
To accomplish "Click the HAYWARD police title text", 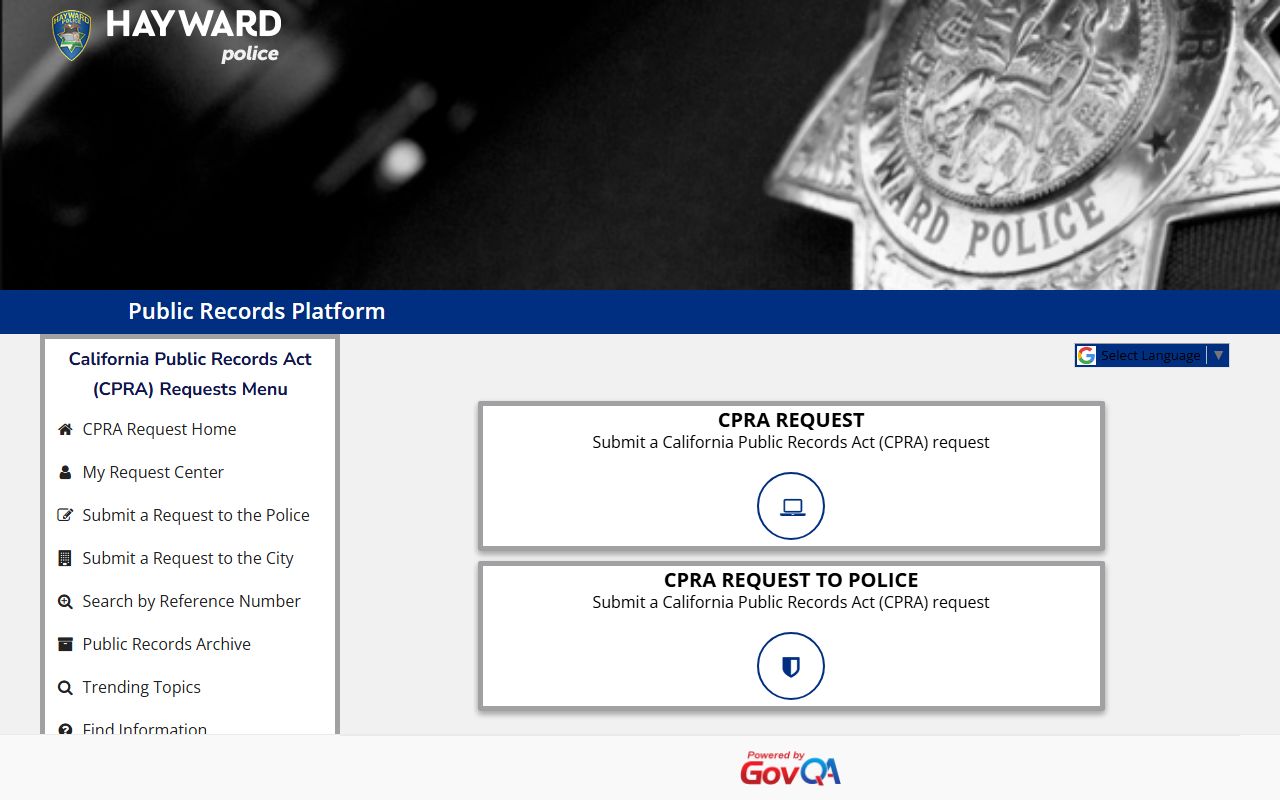I will pyautogui.click(x=194, y=35).
